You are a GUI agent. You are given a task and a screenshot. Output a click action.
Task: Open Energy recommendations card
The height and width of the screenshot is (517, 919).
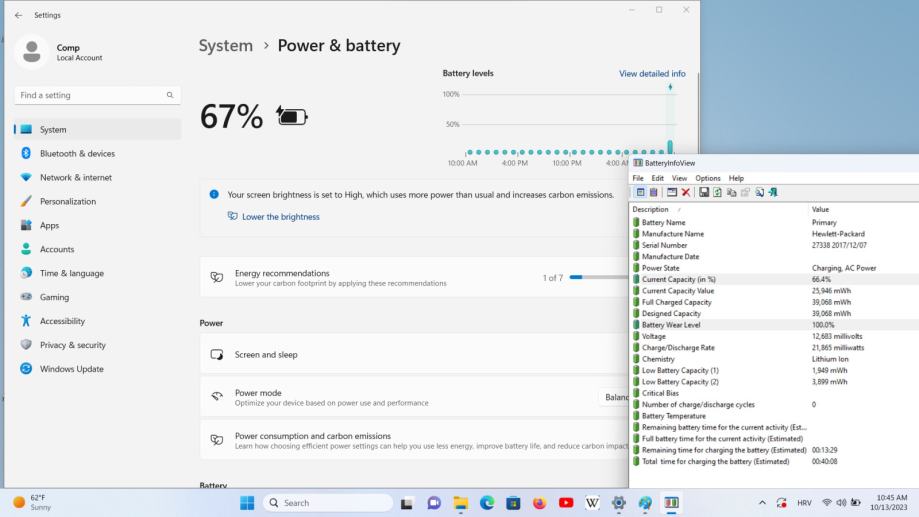414,278
